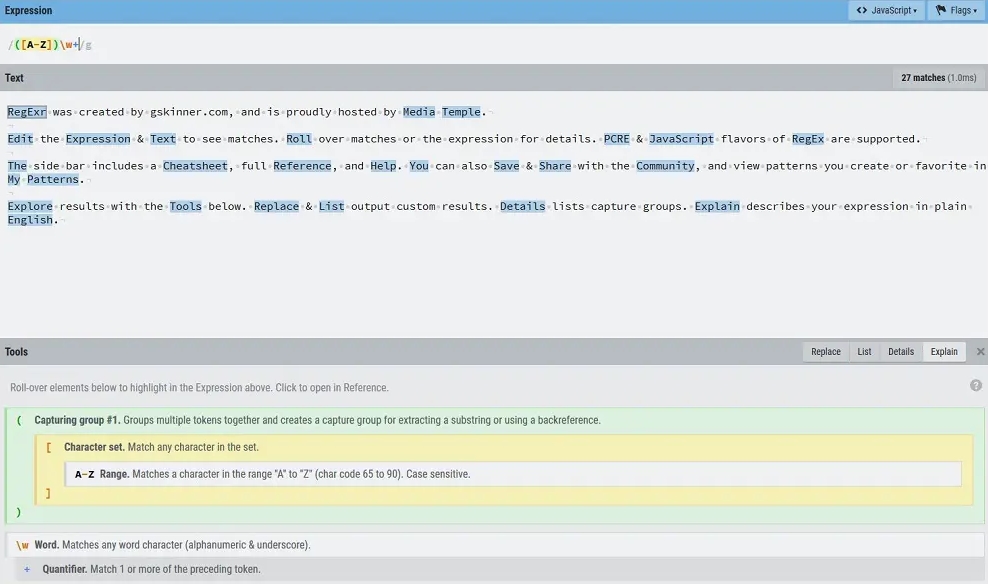Click the Roll-over elements hint text
Viewport: 988px width, 584px height.
coord(199,387)
